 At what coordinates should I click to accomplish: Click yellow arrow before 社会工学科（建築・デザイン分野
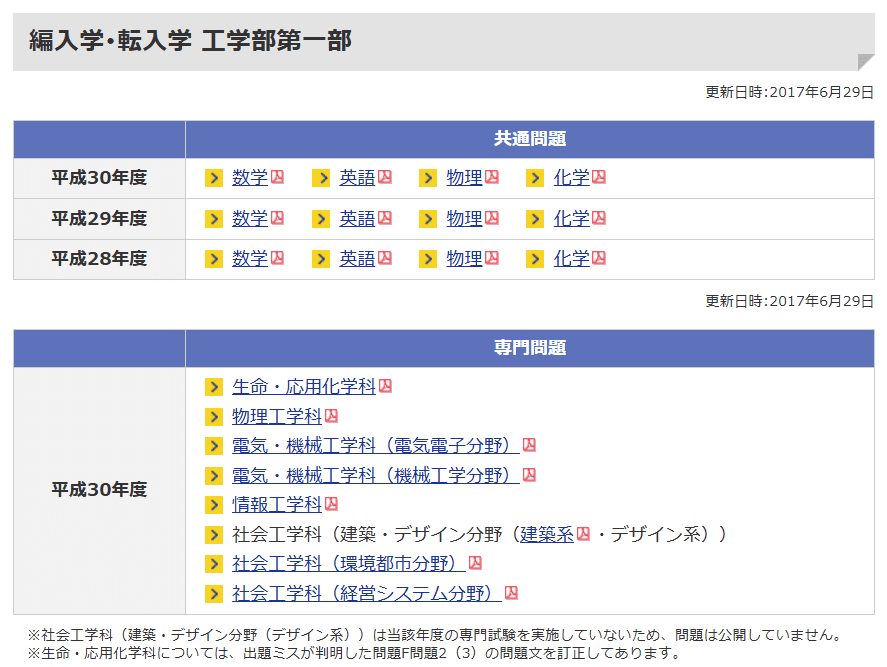click(x=214, y=535)
